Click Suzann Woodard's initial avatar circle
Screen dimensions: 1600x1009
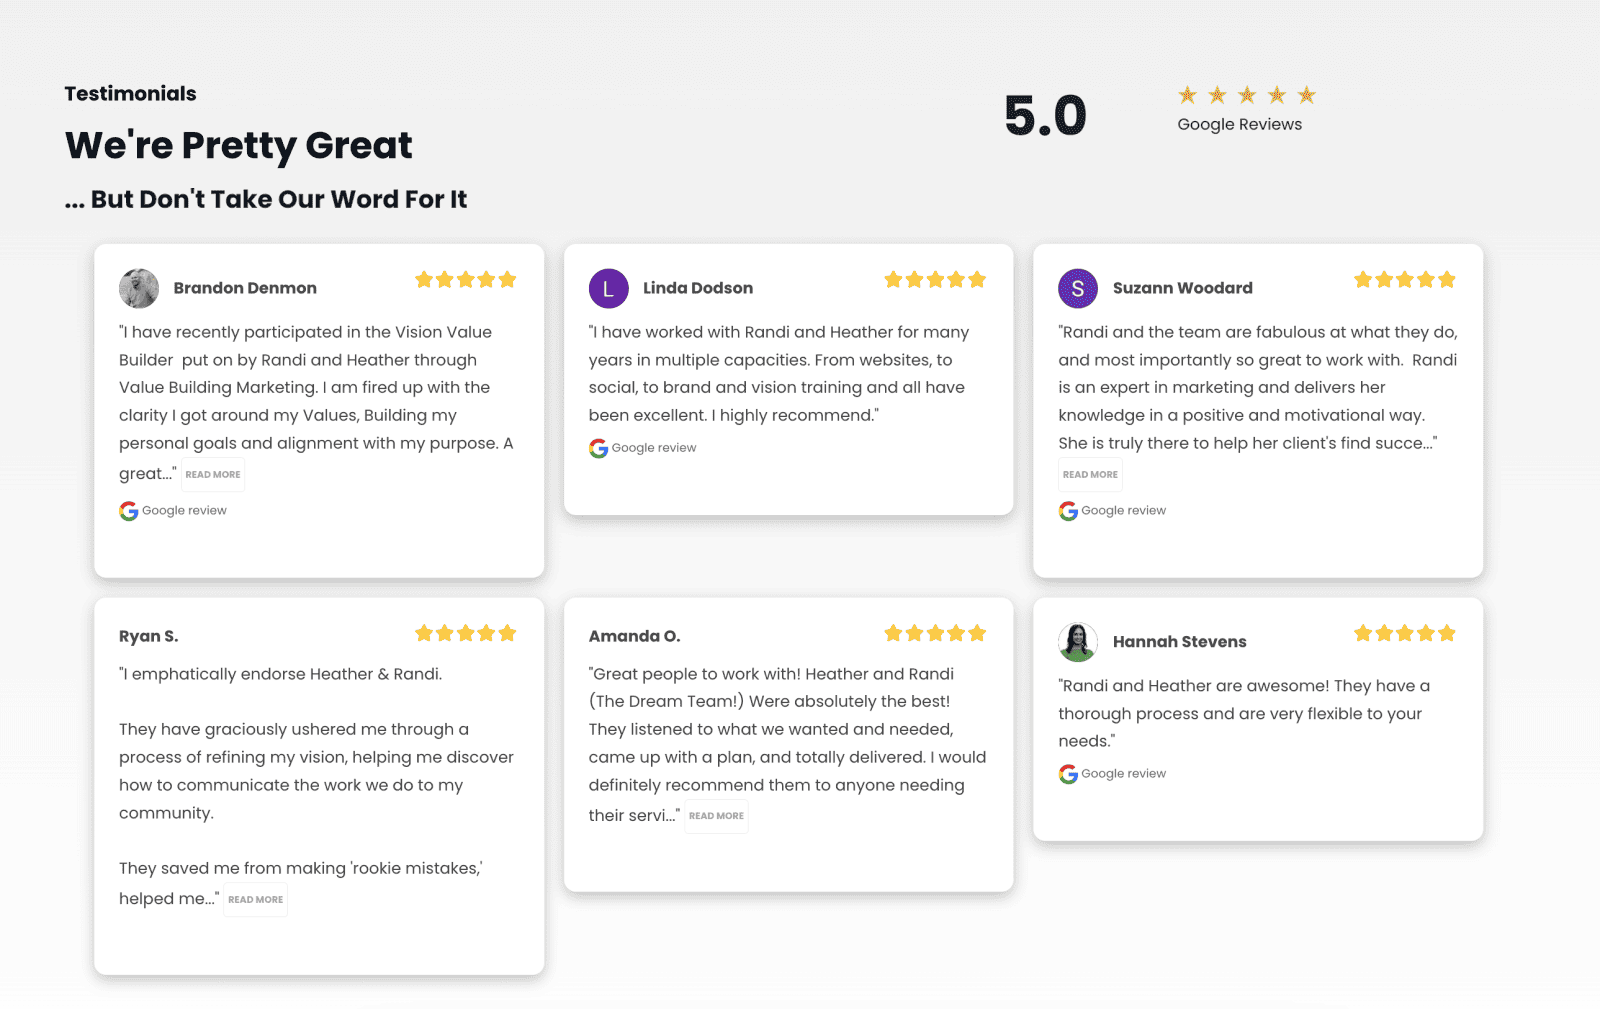[x=1077, y=288]
